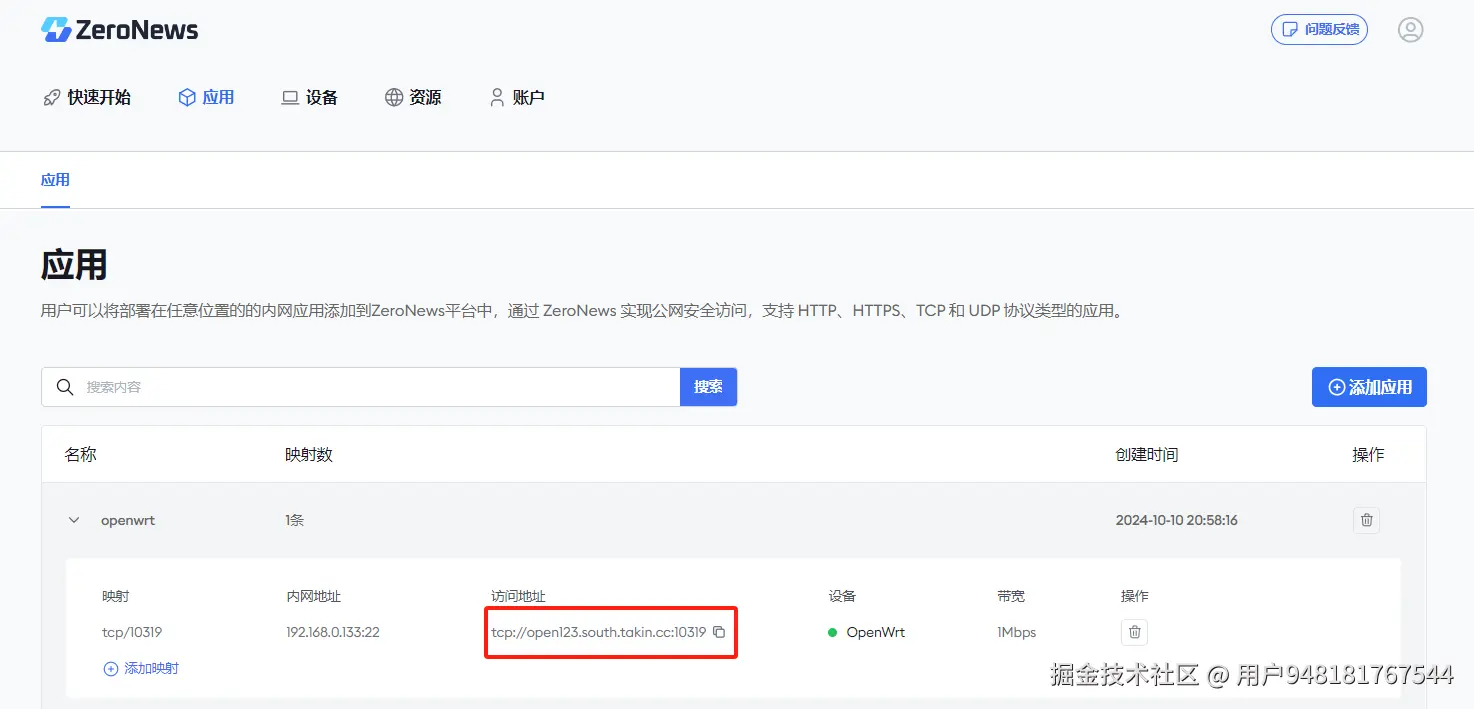The image size is (1474, 709).
Task: Delete the openwrt application via trash icon
Action: pyautogui.click(x=1366, y=520)
